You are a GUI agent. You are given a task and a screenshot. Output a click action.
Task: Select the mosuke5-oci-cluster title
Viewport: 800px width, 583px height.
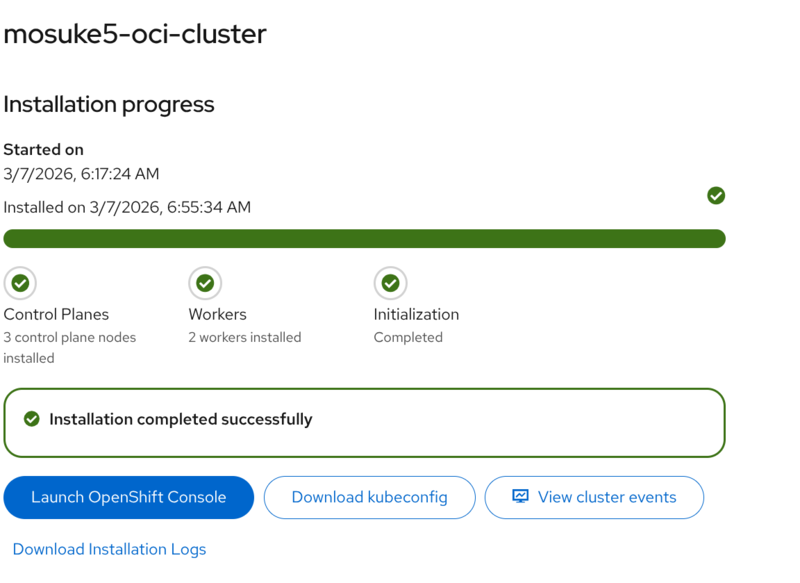pyautogui.click(x=135, y=34)
